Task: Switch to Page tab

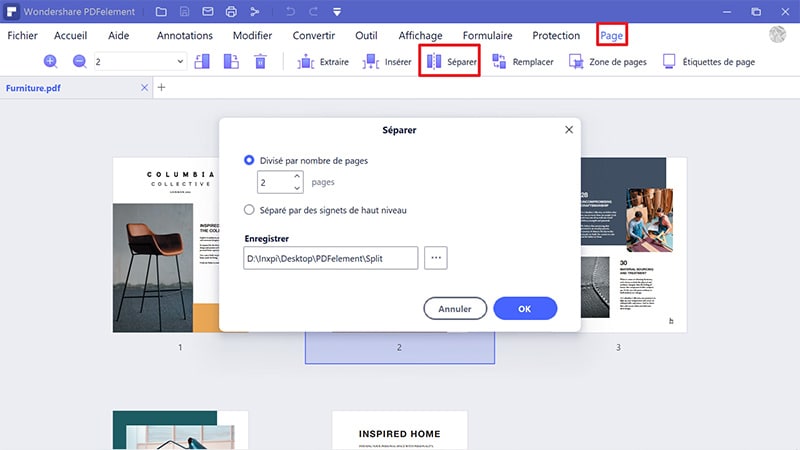Action: [612, 35]
